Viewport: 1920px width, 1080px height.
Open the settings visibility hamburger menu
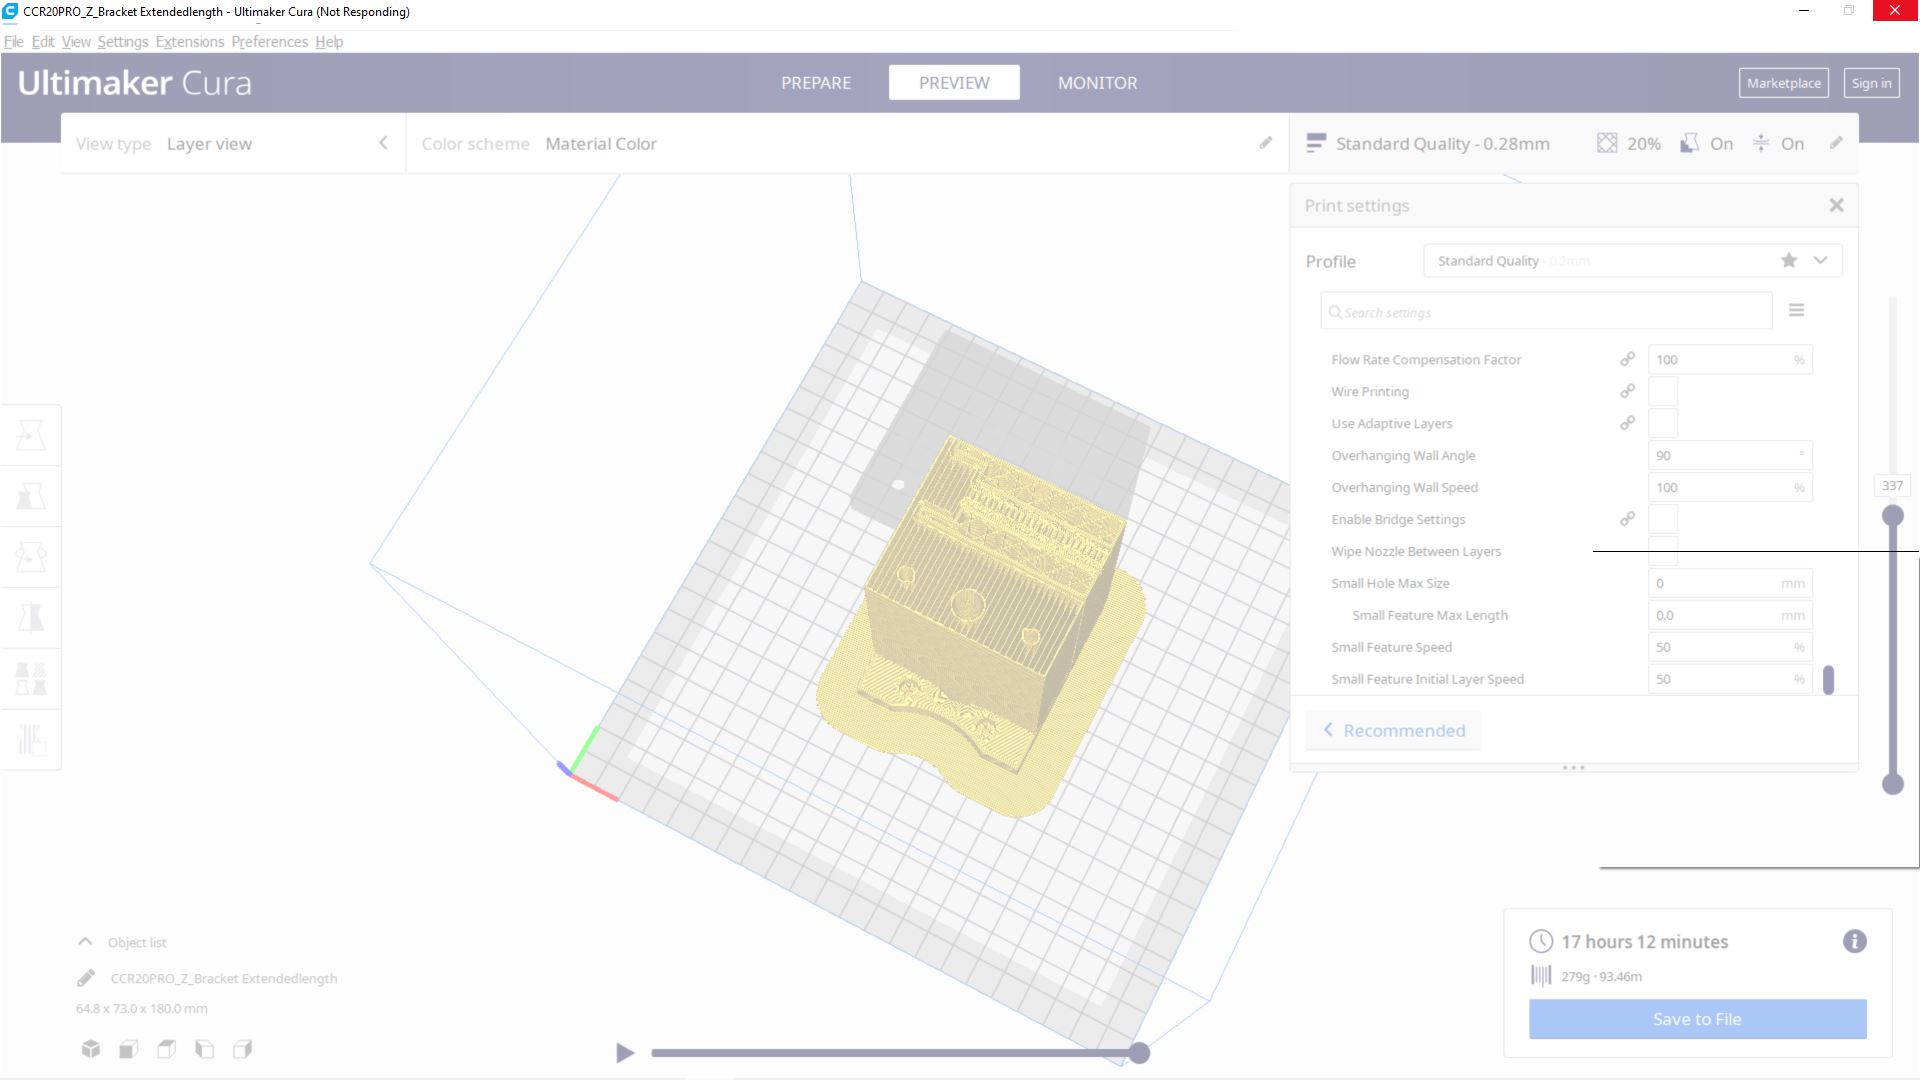[1796, 311]
